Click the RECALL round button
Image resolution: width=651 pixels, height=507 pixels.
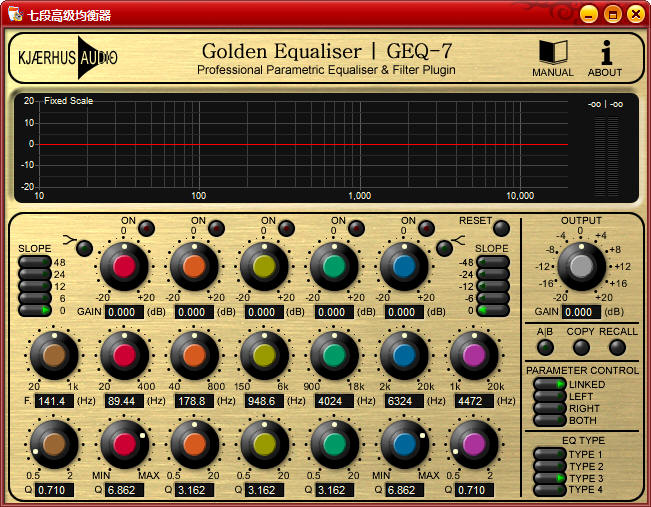617,348
